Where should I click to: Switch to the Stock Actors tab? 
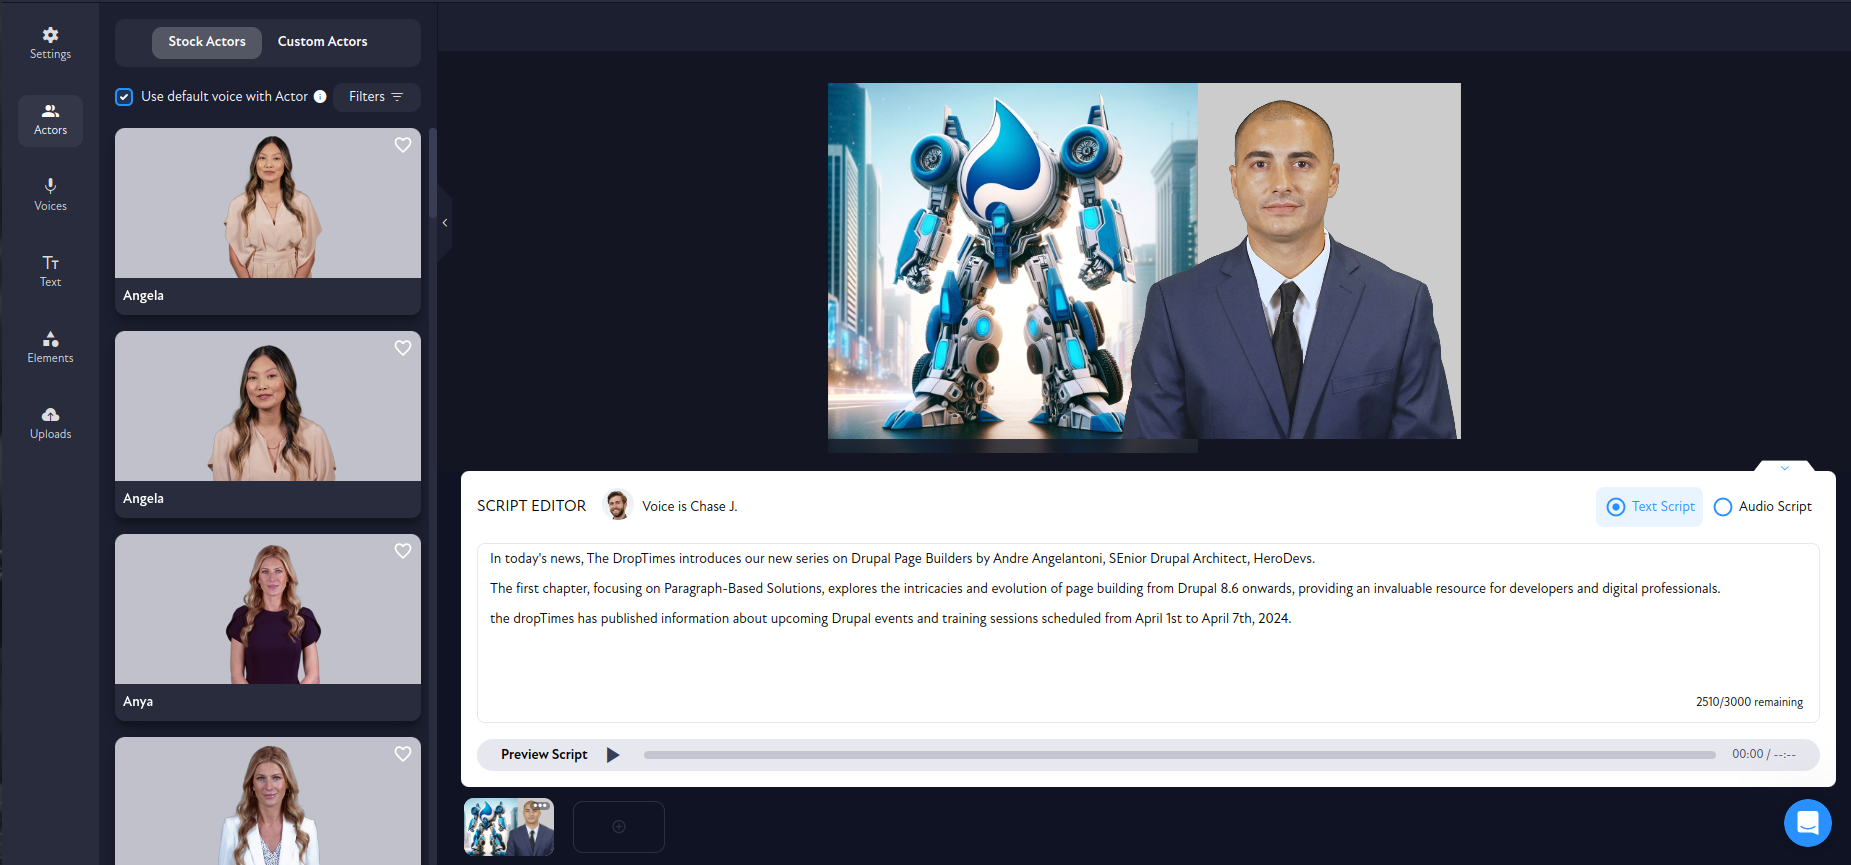pos(206,42)
